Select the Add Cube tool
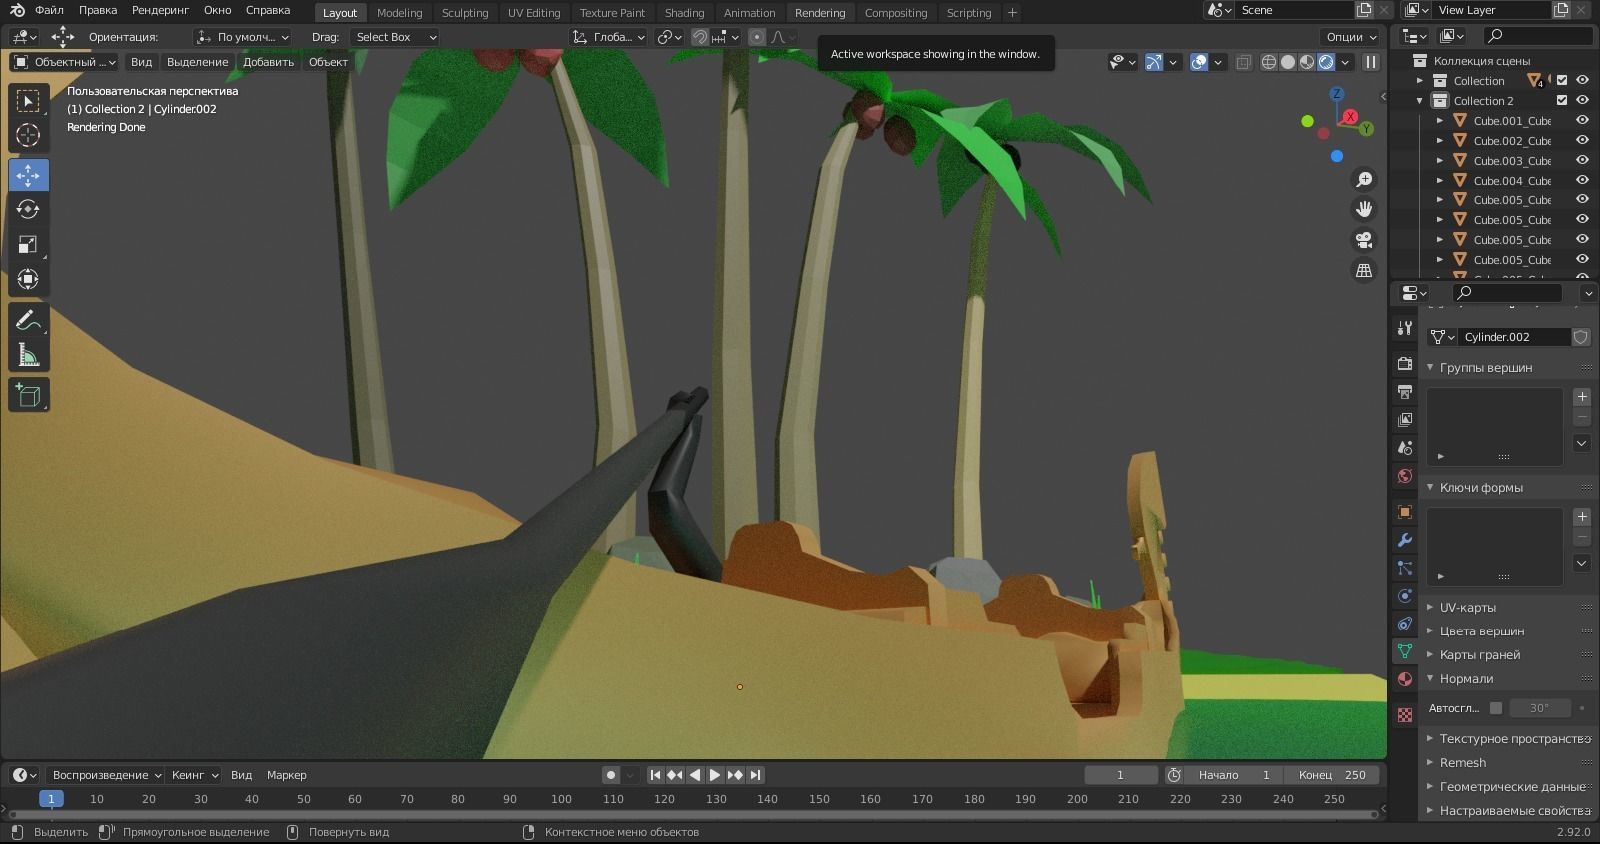Screen dimensions: 1600x844 28,395
